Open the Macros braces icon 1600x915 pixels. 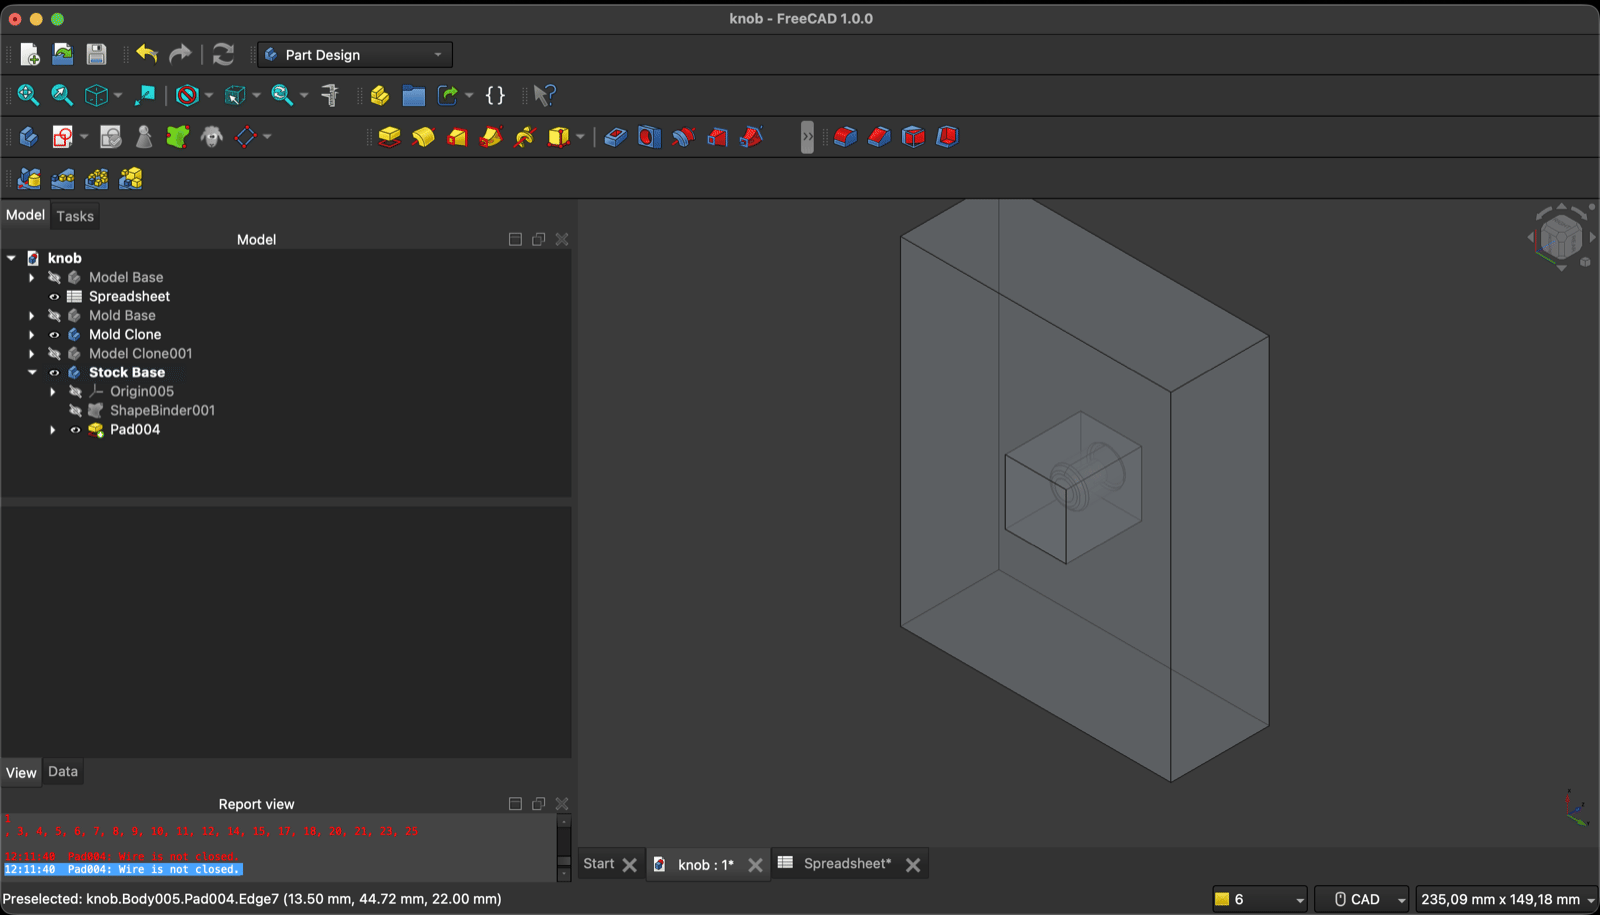(x=495, y=95)
